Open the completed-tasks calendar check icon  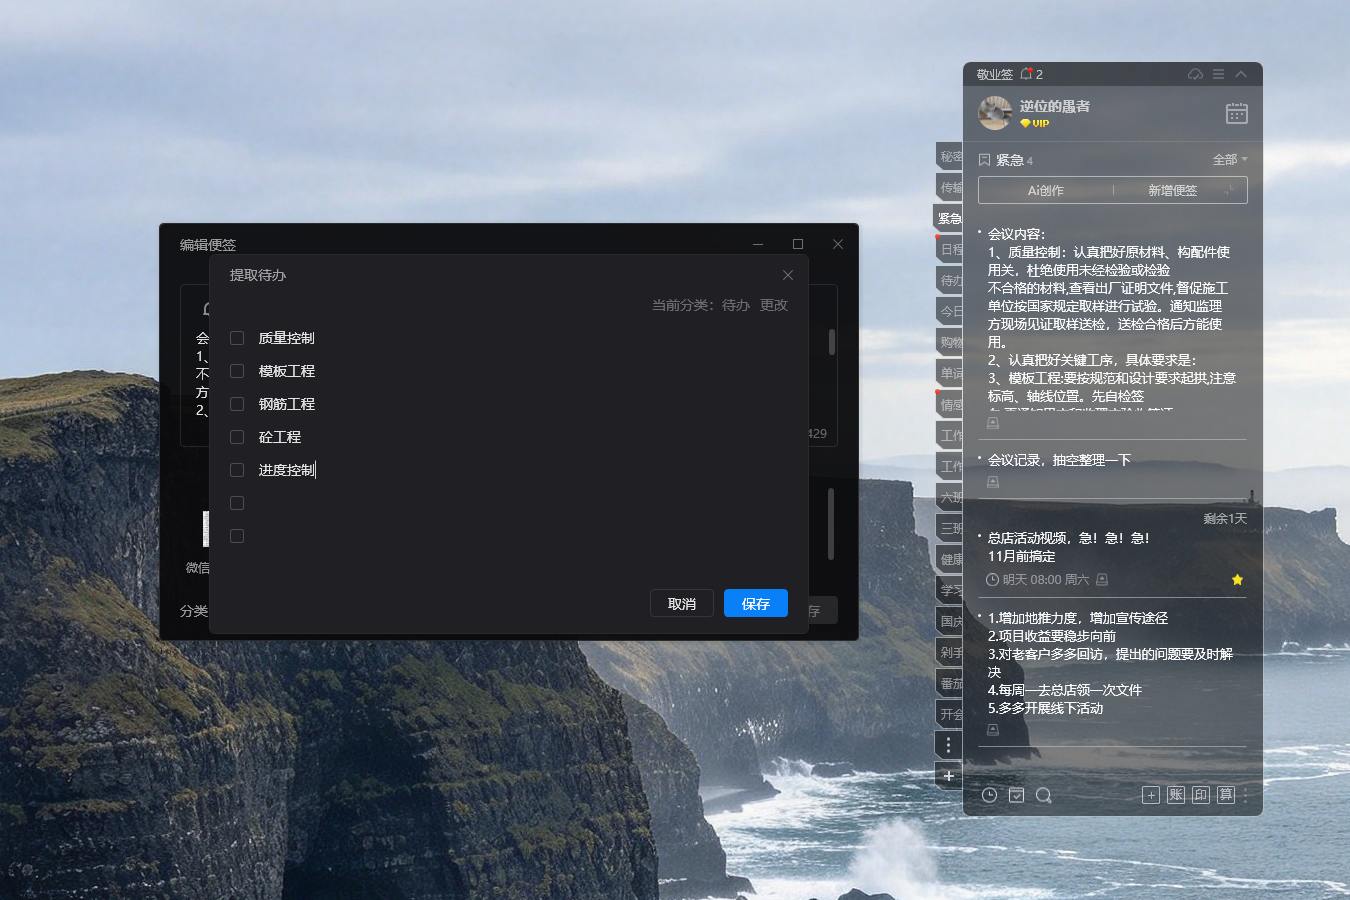pyautogui.click(x=1016, y=795)
